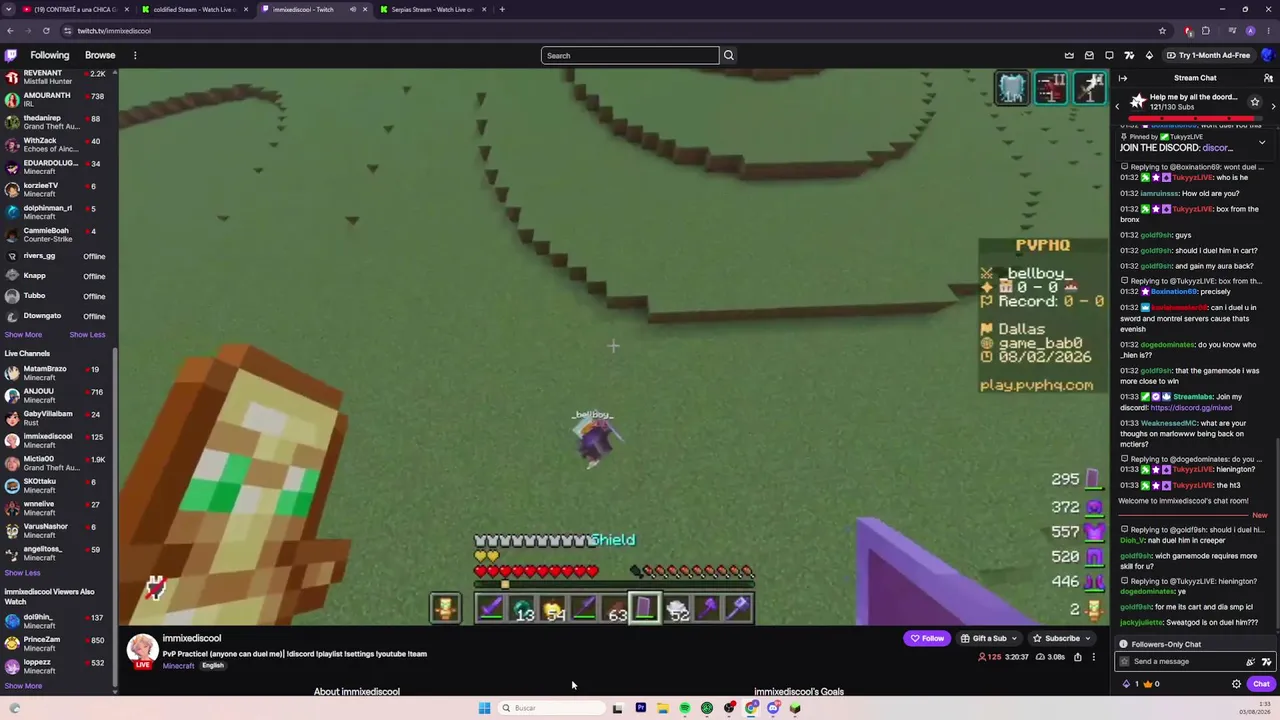The width and height of the screenshot is (1280, 720).
Task: Bookmark this page with the star icon
Action: (1162, 31)
